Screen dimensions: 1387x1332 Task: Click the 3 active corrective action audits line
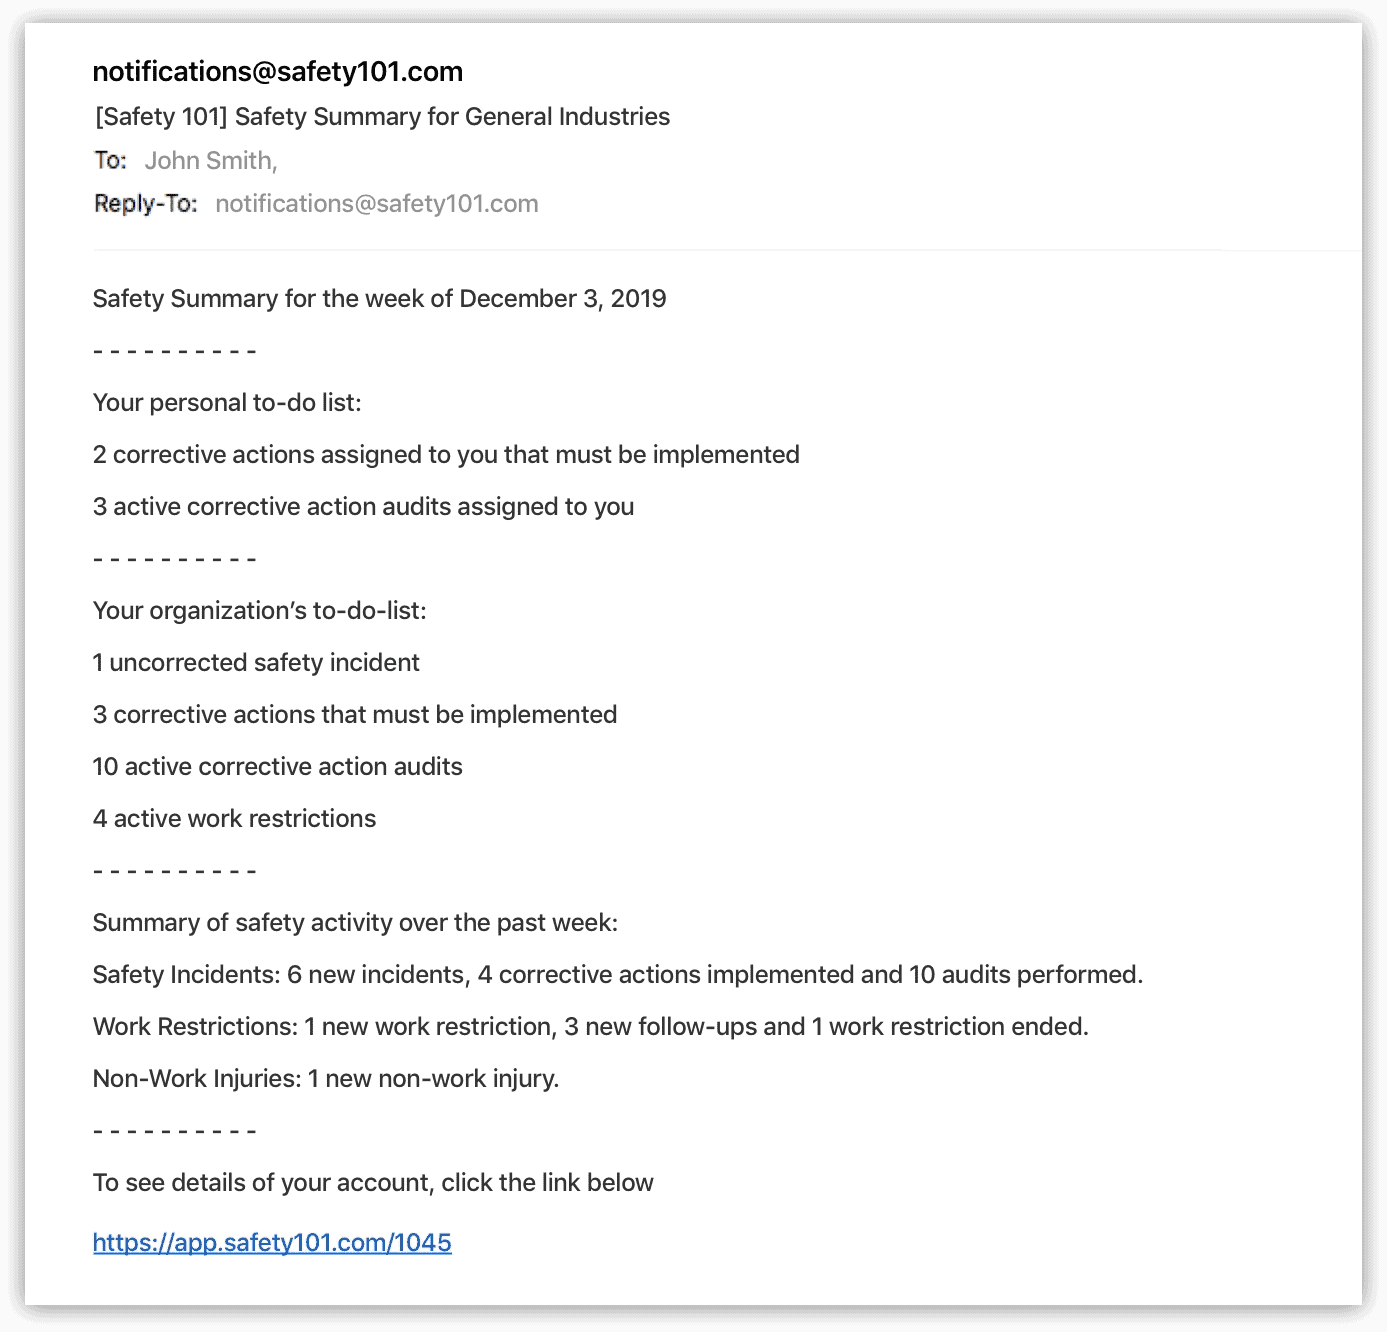363,507
